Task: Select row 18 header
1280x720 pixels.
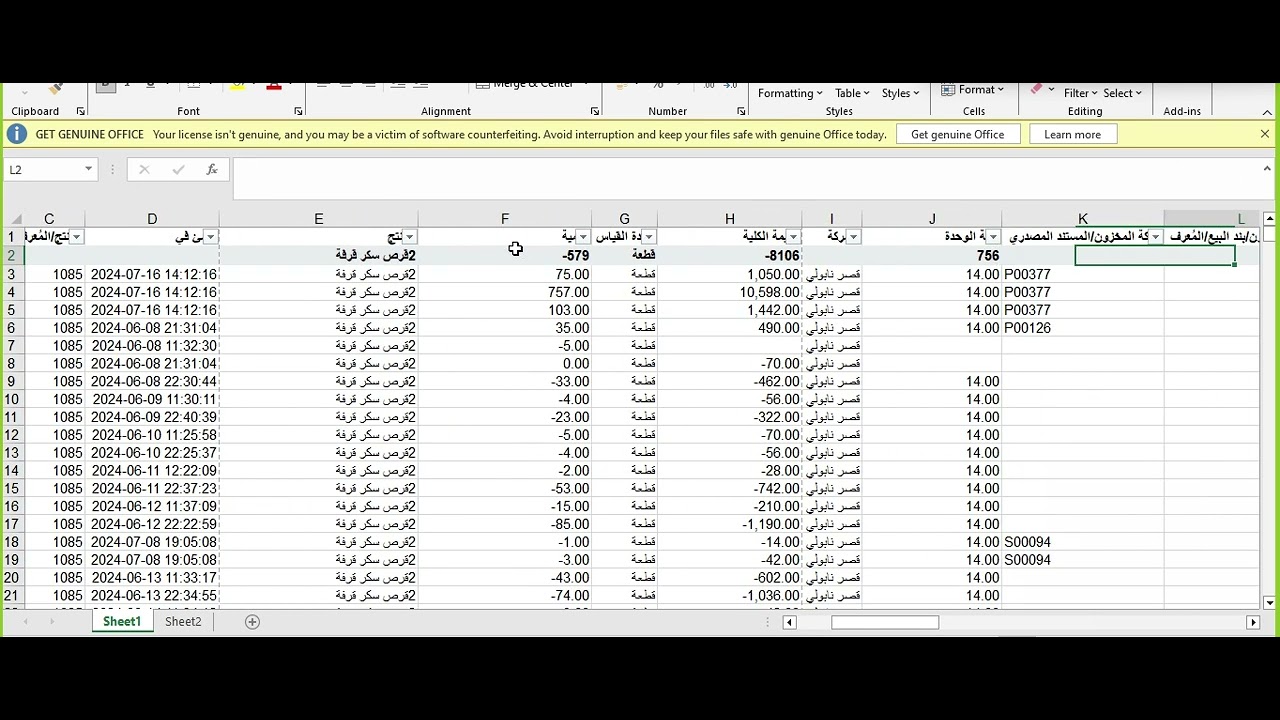Action: 12,542
